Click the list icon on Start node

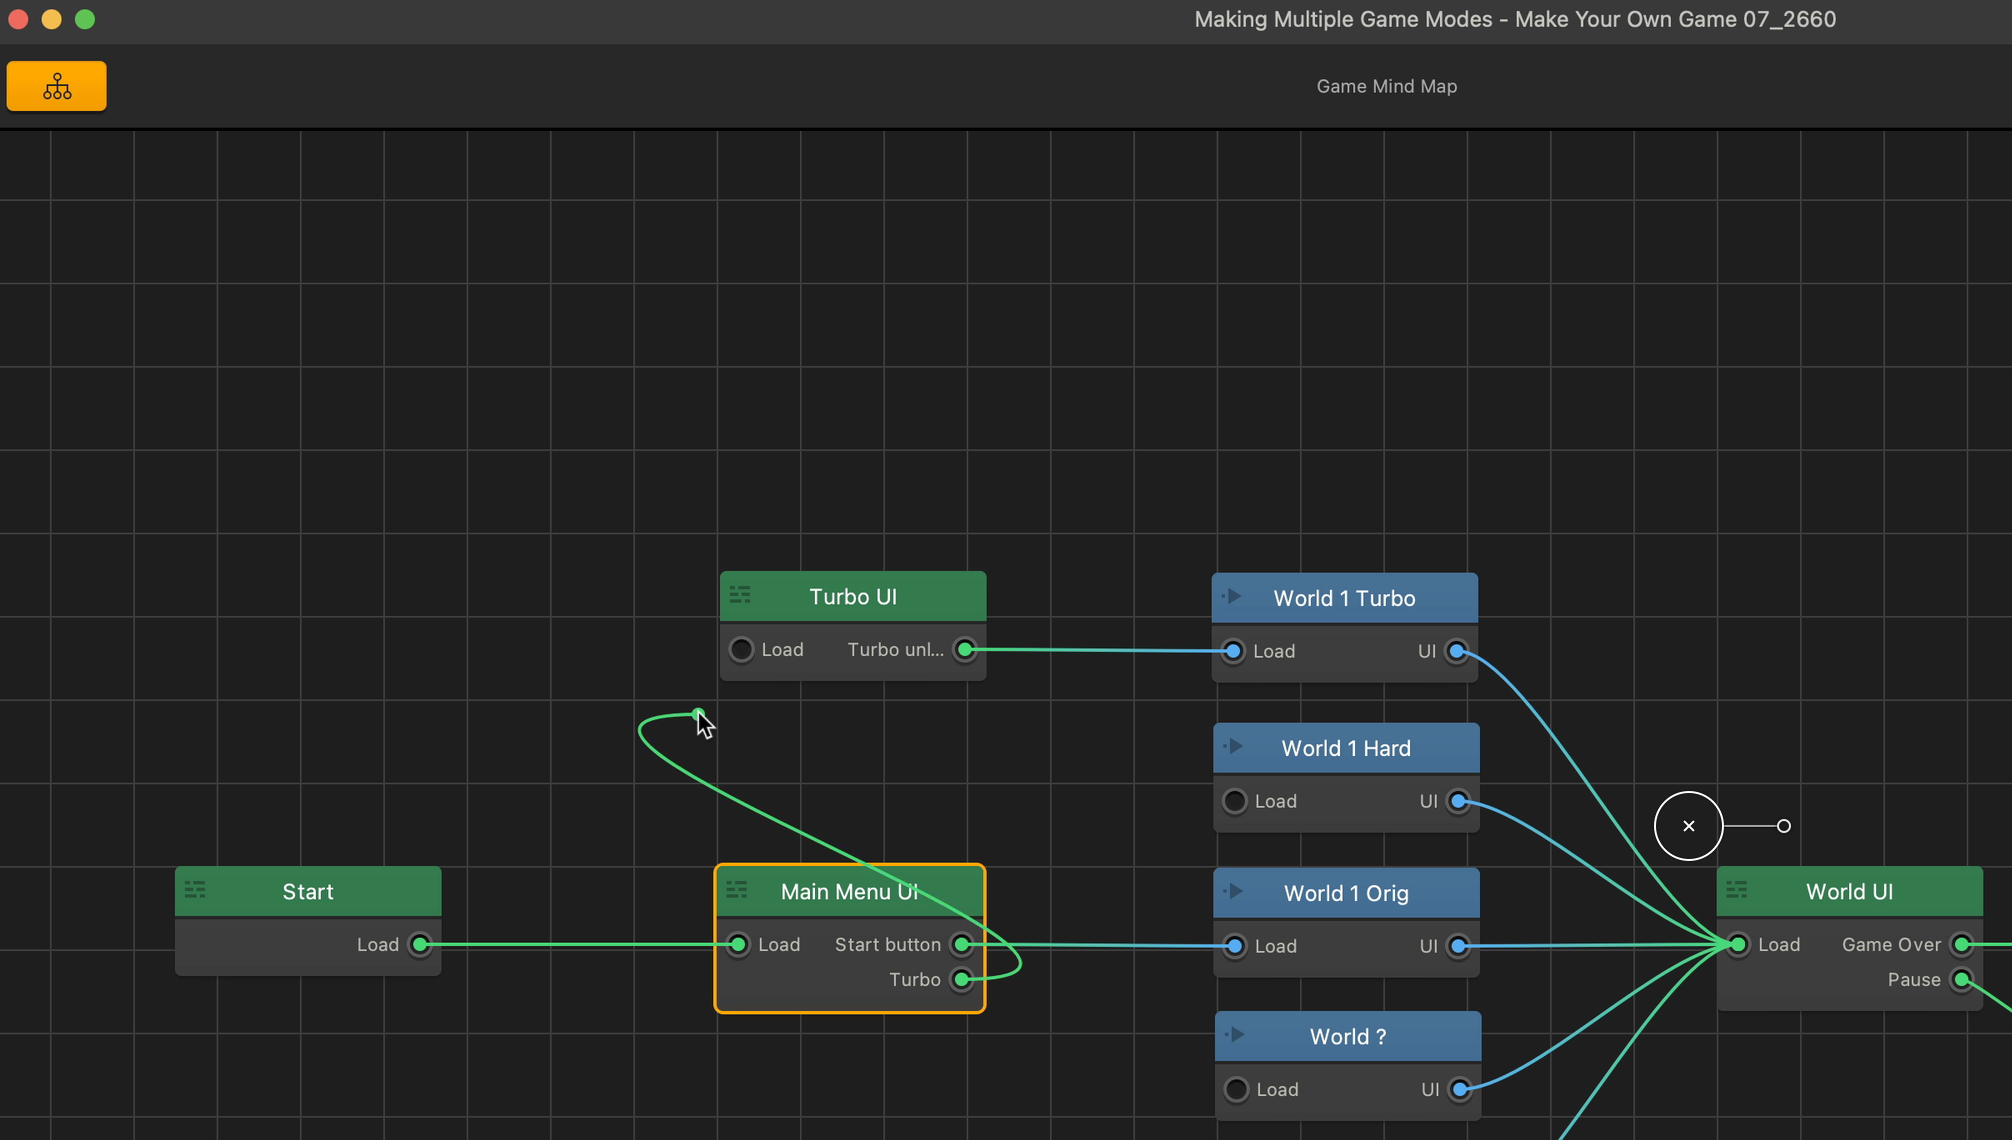[x=195, y=890]
